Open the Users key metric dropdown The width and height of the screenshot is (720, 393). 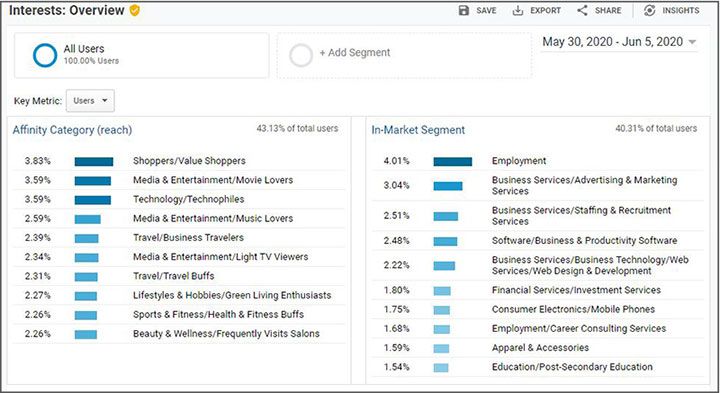coord(90,101)
